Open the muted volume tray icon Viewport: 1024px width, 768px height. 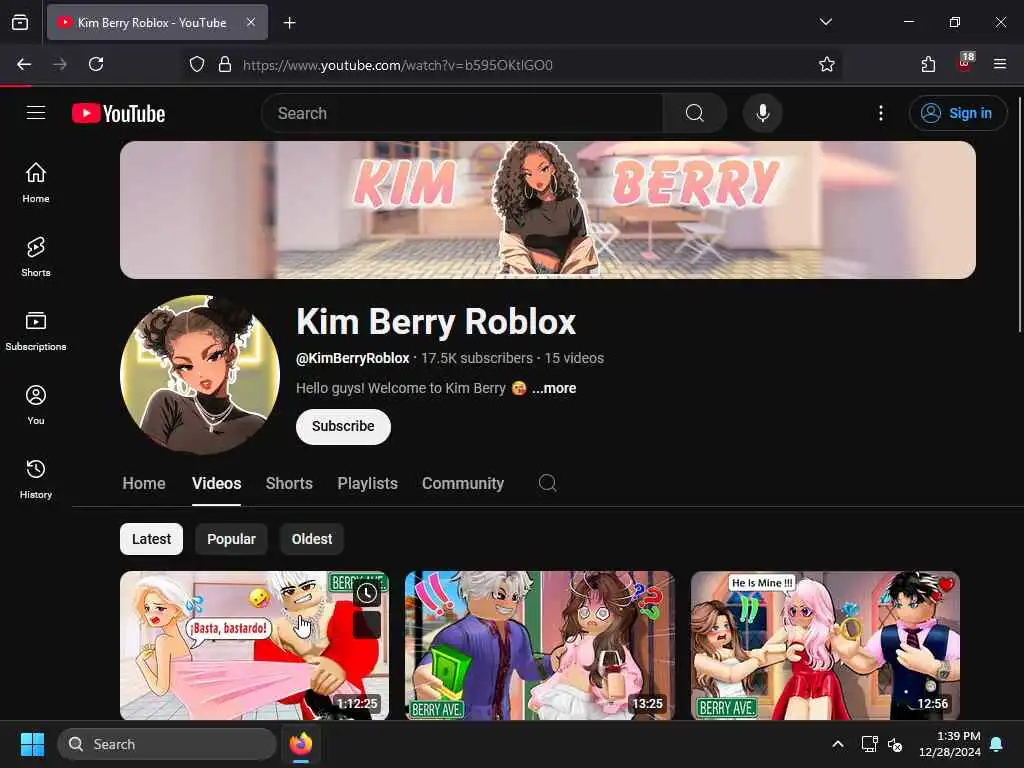tap(895, 744)
